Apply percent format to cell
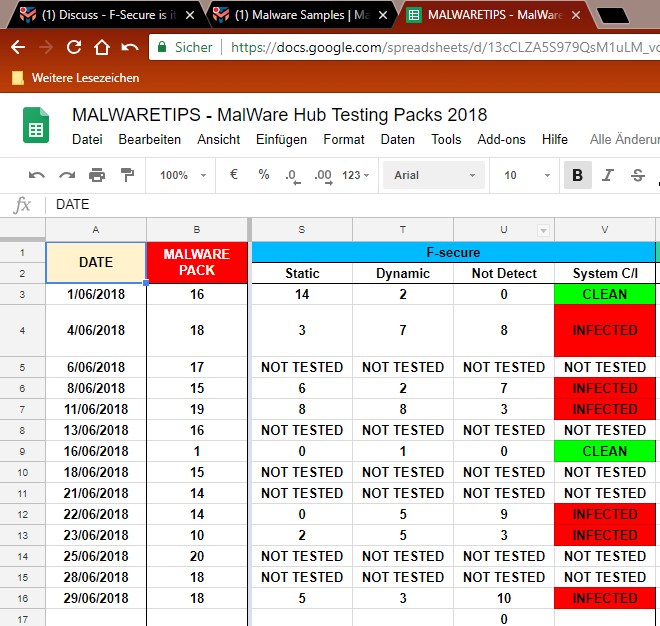Viewport: 660px width, 626px height. click(264, 175)
